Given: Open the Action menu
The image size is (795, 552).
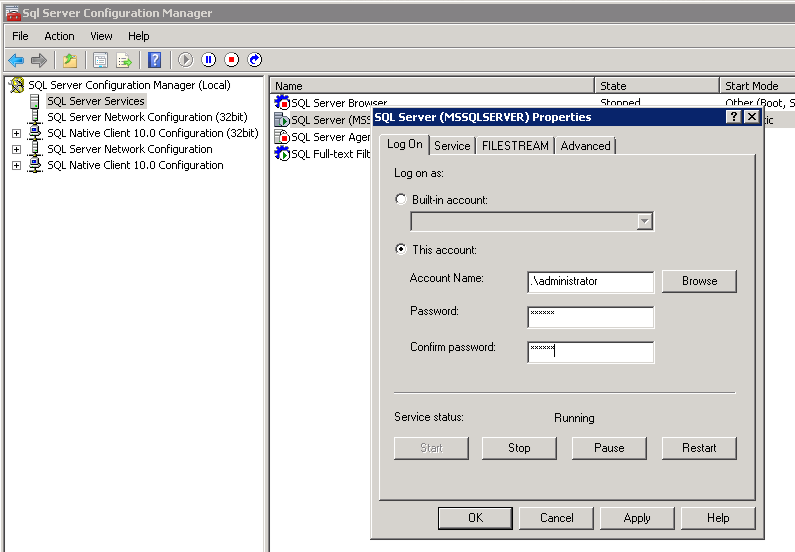Looking at the screenshot, I should point(59,36).
